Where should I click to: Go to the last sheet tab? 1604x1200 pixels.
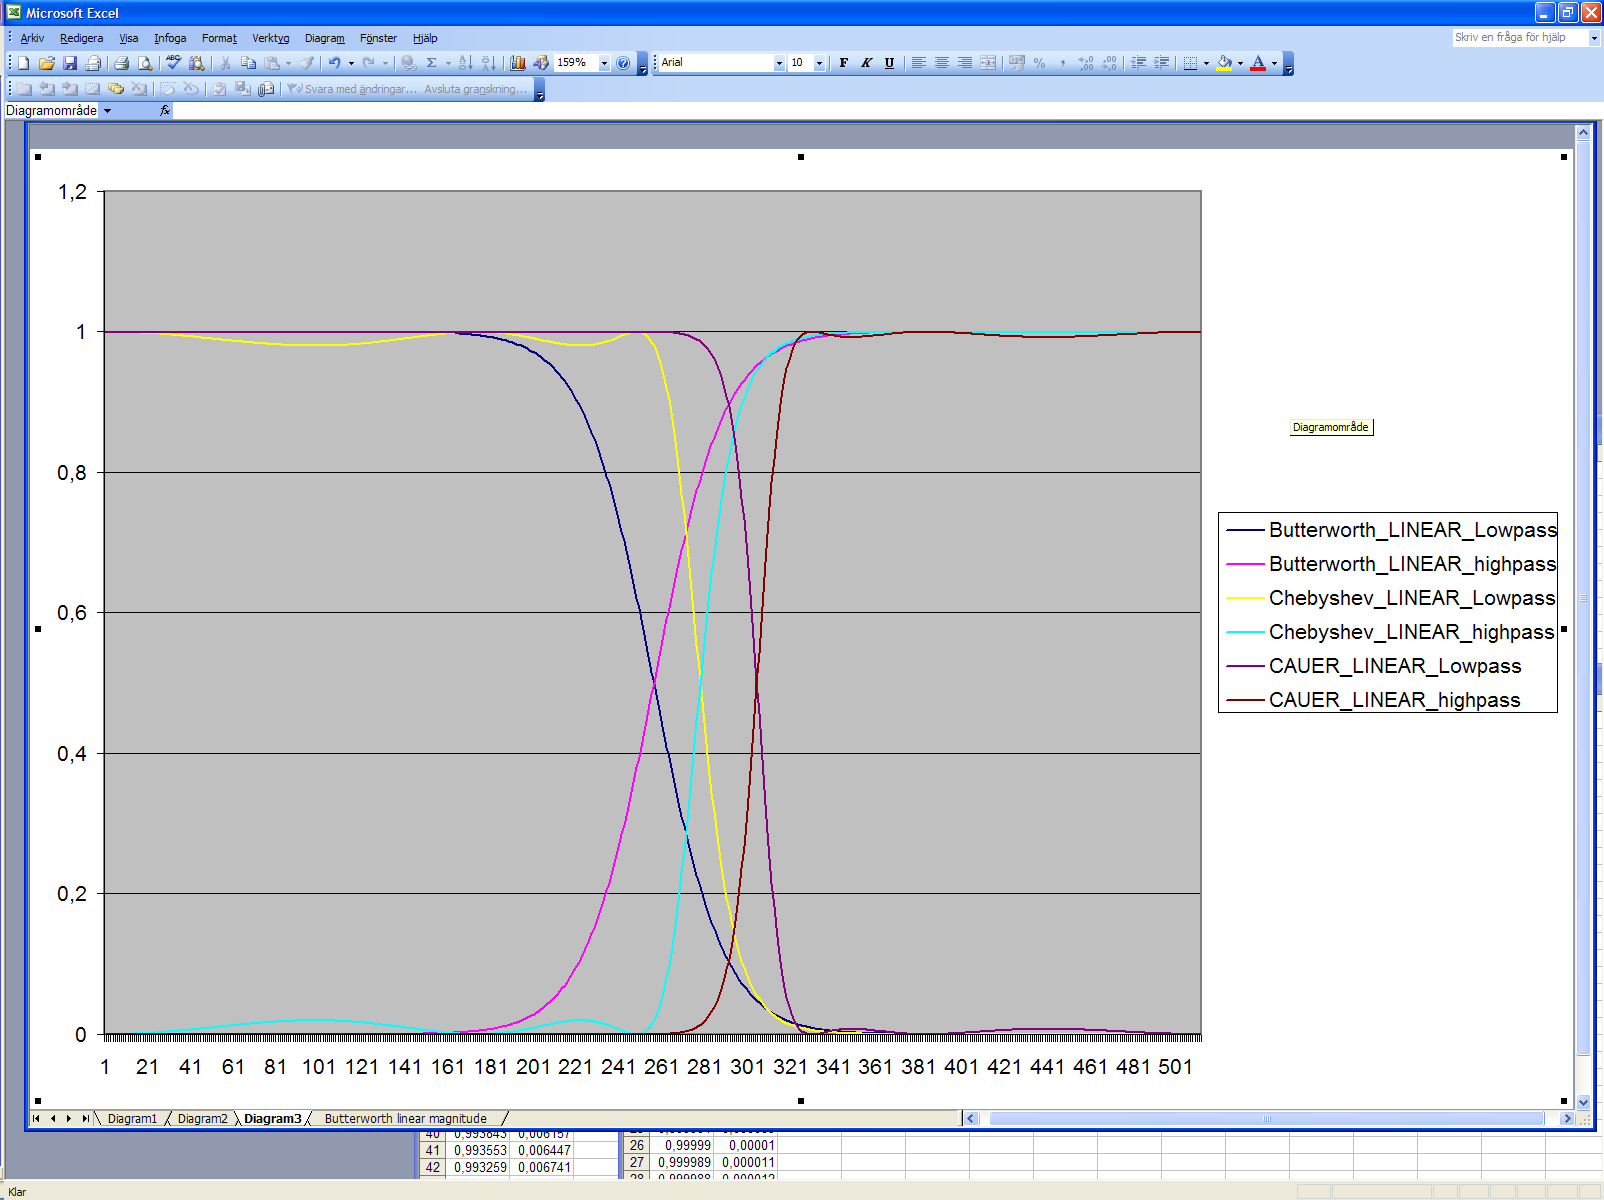pyautogui.click(x=86, y=1119)
